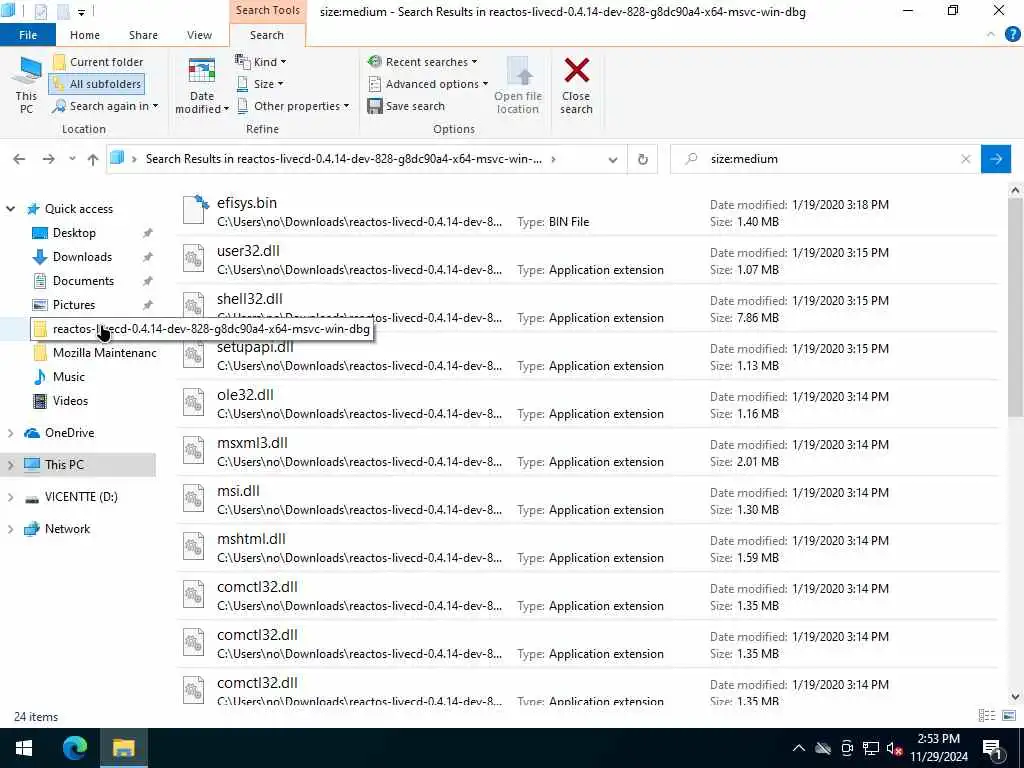This screenshot has width=1024, height=768.
Task: Open Recent searches dropdown
Action: 422,61
